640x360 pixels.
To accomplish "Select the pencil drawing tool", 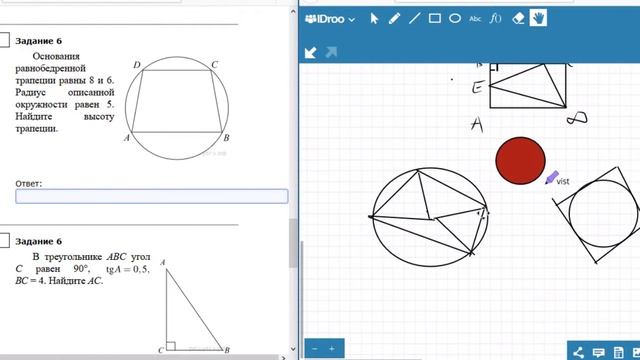I will tap(394, 18).
